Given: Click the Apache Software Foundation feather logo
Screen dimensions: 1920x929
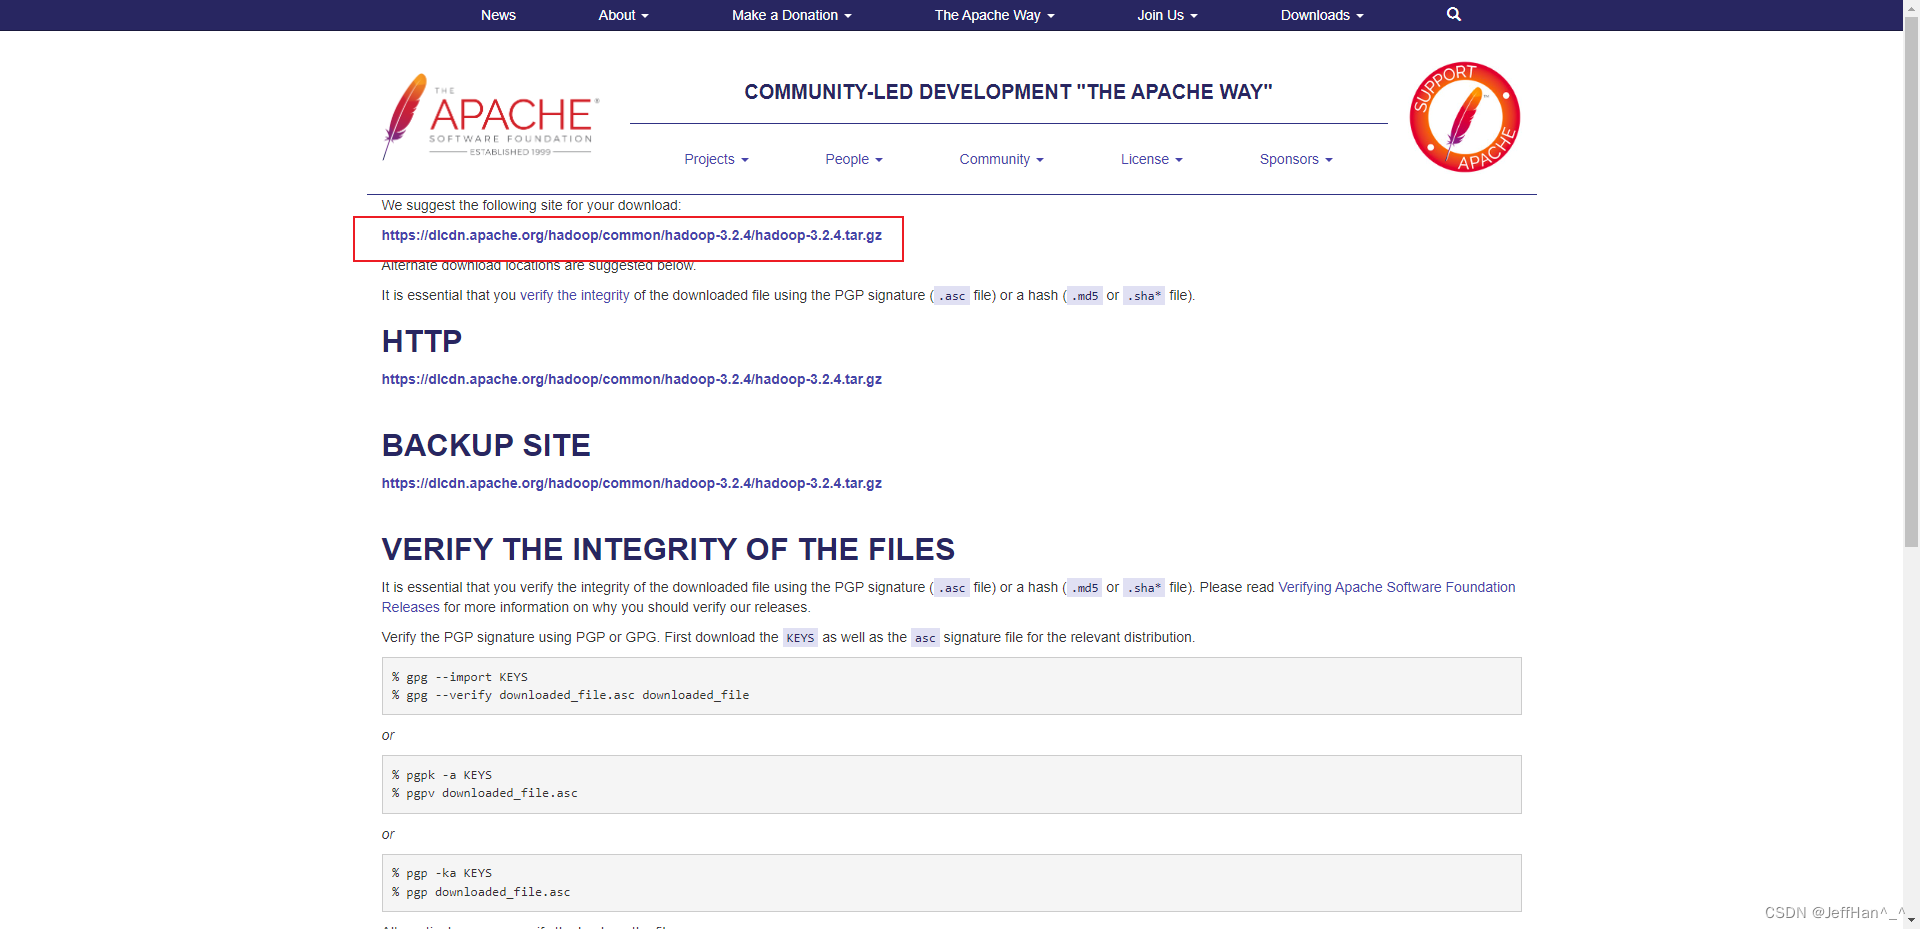Looking at the screenshot, I should (491, 117).
